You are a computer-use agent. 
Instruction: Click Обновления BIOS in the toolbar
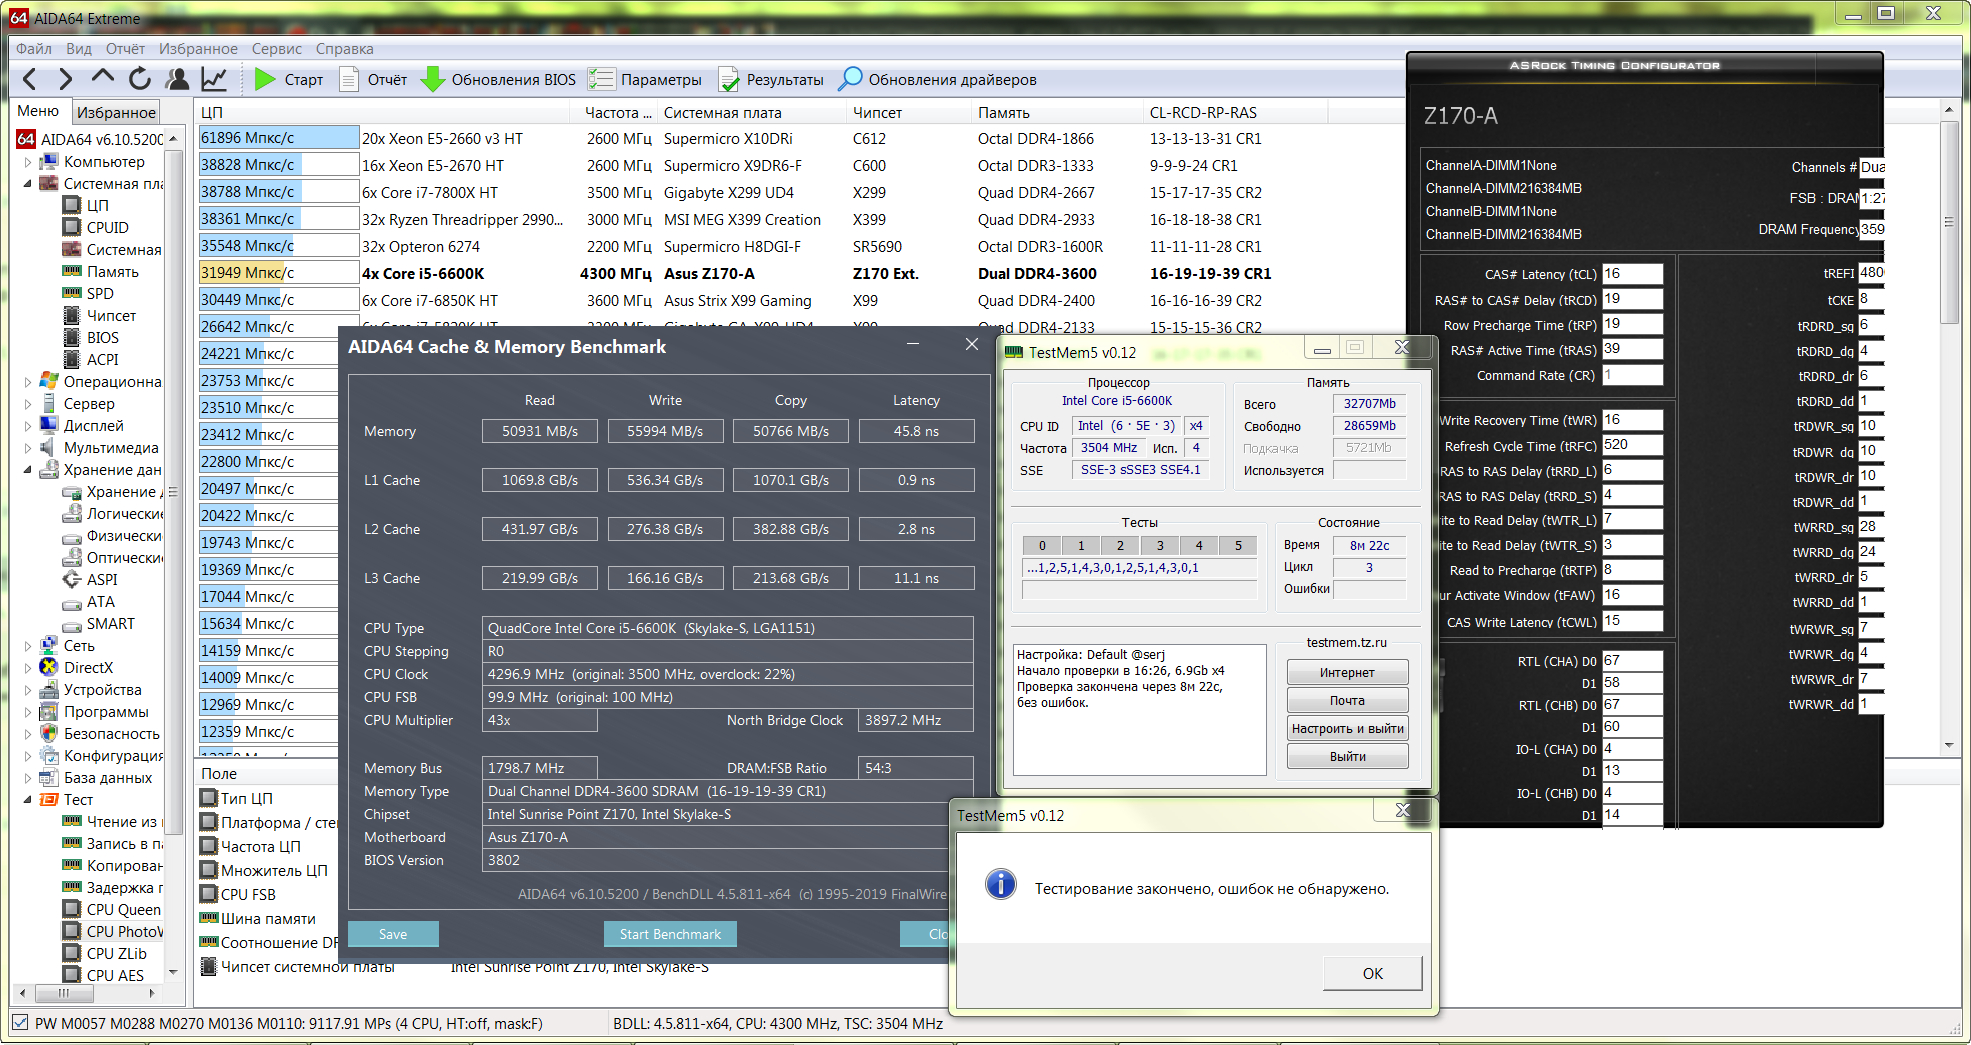(498, 79)
